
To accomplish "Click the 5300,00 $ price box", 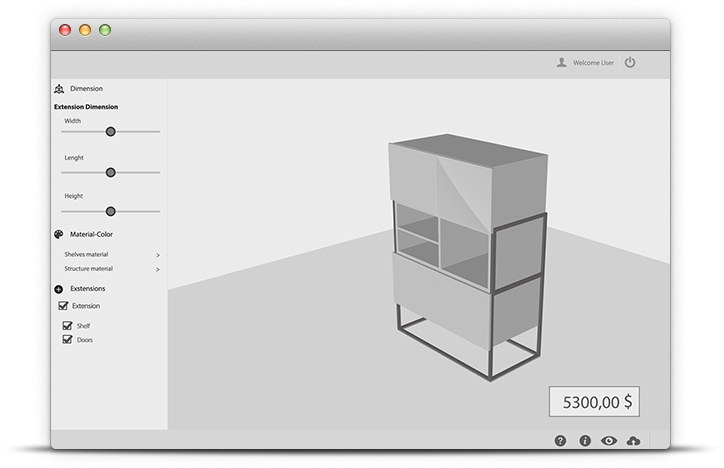I will (x=594, y=402).
